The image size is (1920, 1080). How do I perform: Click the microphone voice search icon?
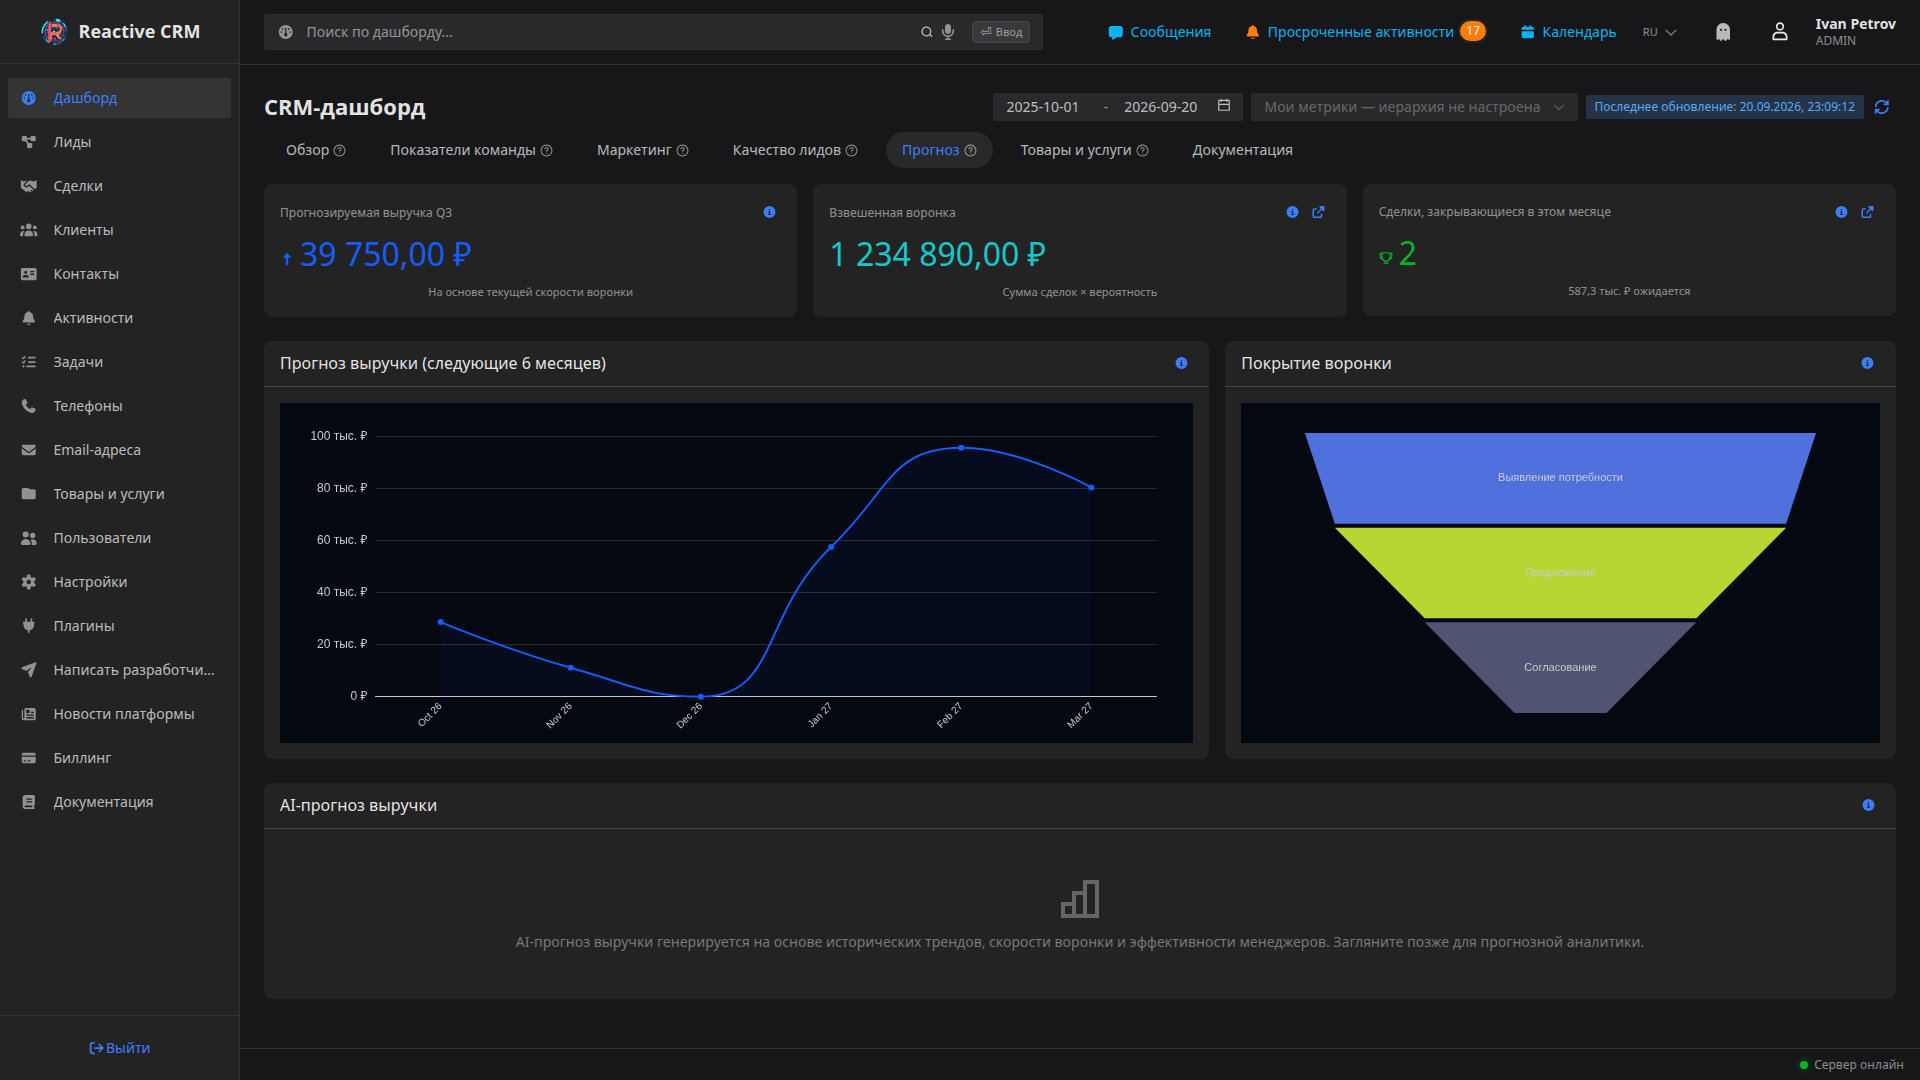[948, 32]
